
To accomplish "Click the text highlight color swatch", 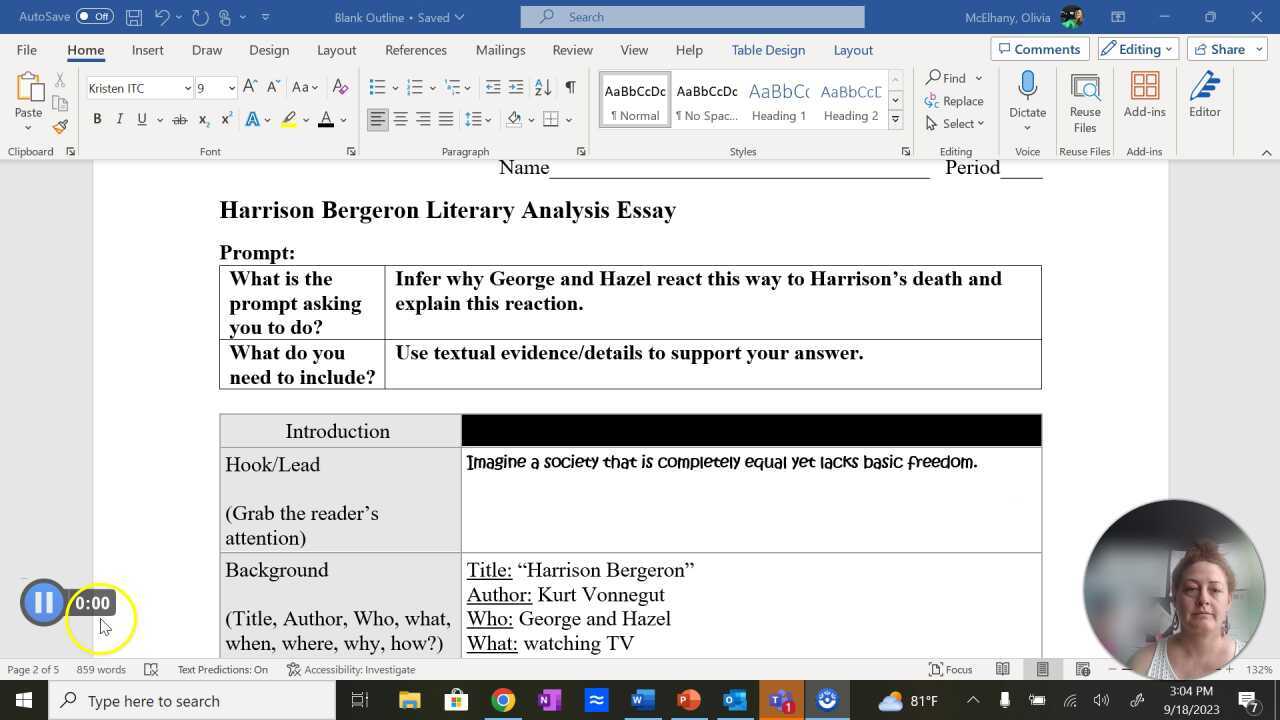I will click(x=289, y=119).
